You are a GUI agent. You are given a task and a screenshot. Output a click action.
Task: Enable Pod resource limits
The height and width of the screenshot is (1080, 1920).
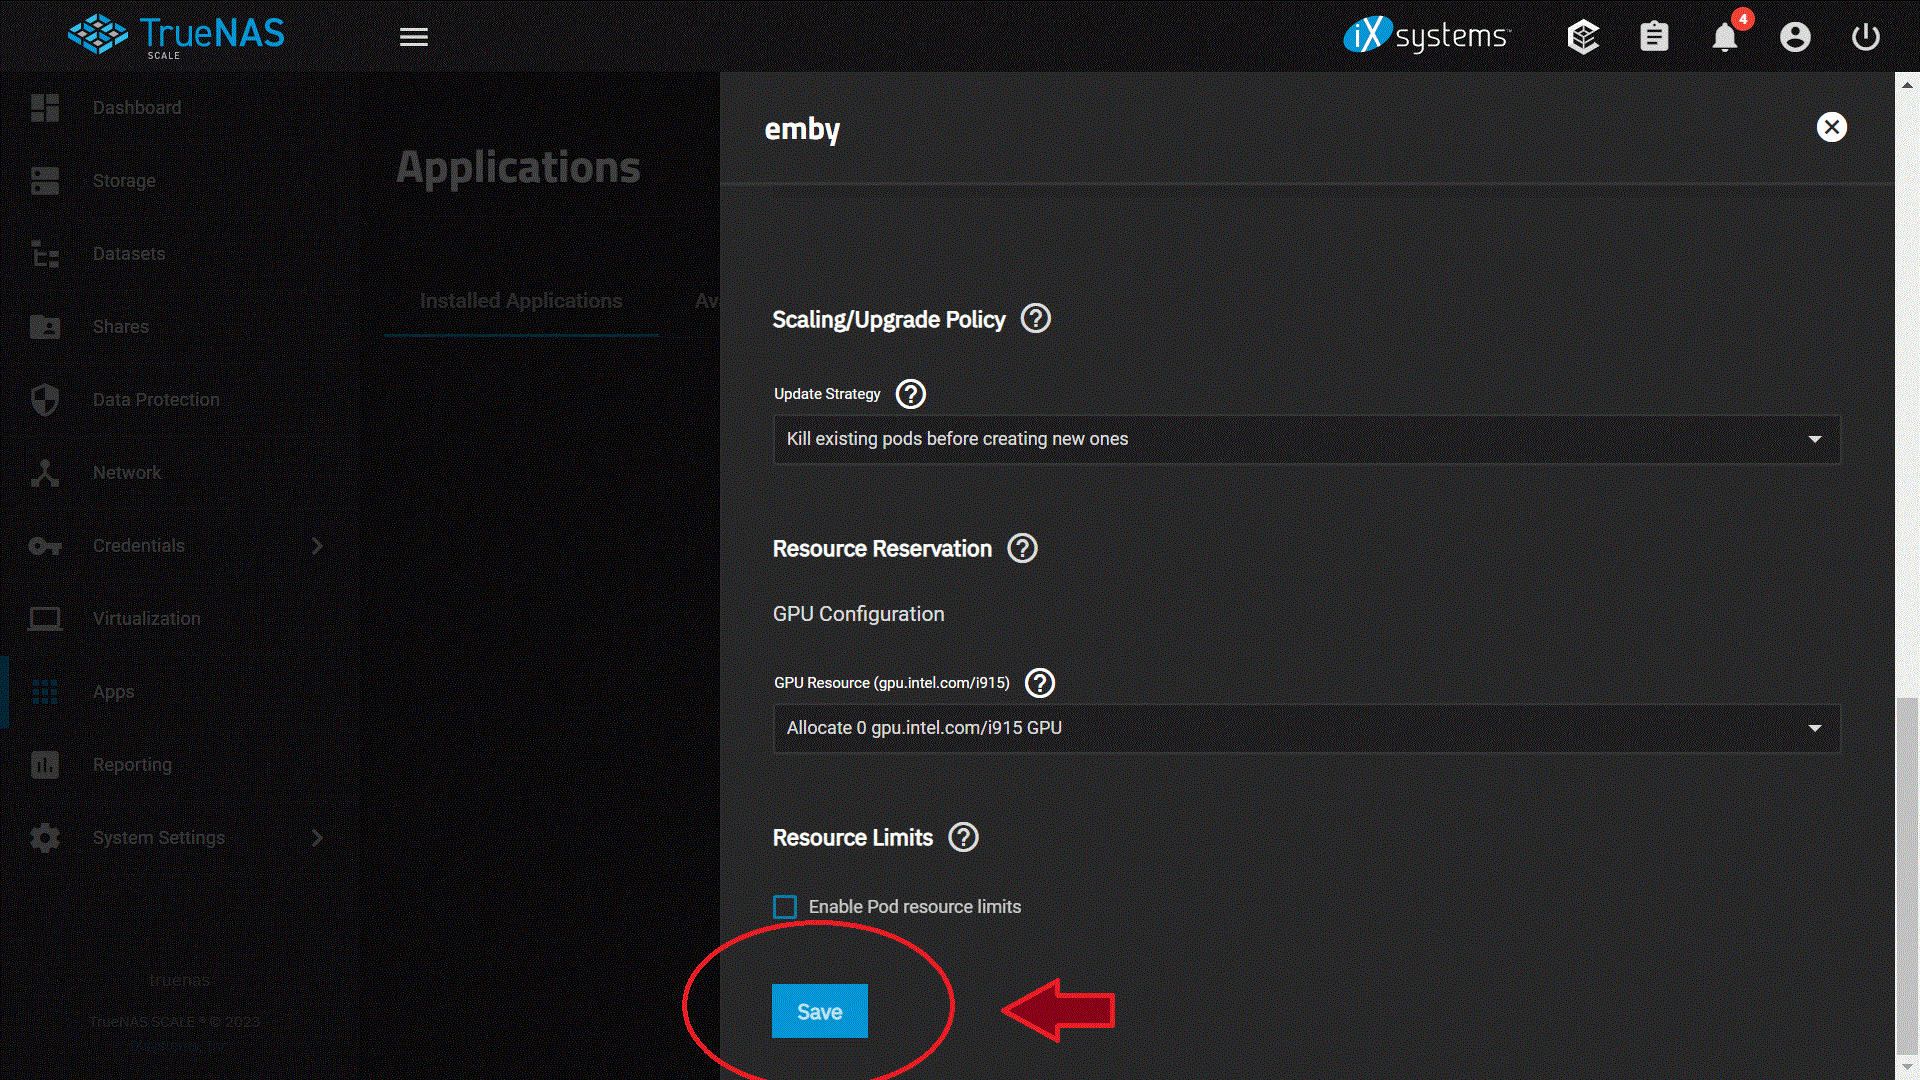[x=785, y=906]
